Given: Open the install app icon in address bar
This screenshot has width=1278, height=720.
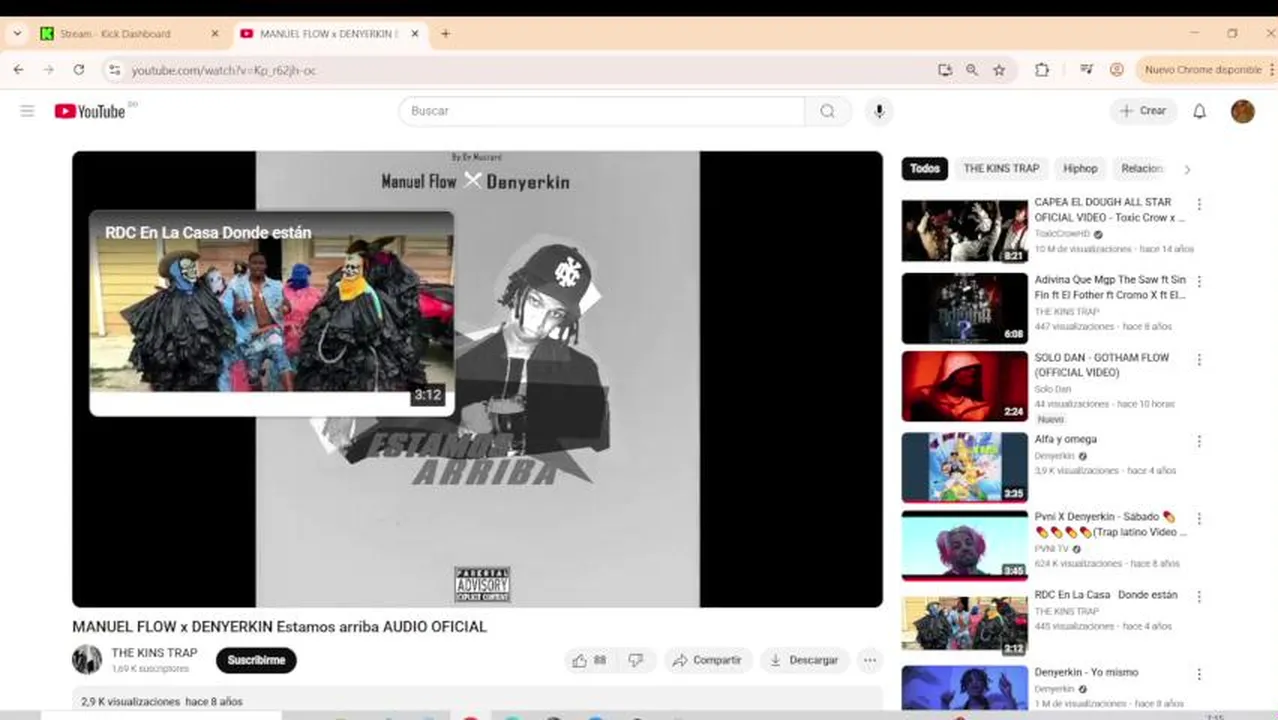Looking at the screenshot, I should (945, 70).
